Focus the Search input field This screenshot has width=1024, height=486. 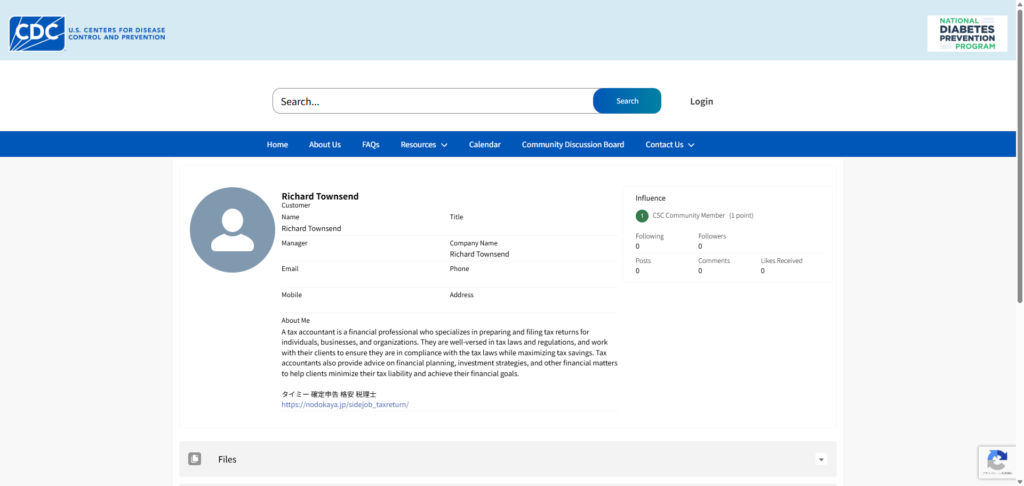432,101
